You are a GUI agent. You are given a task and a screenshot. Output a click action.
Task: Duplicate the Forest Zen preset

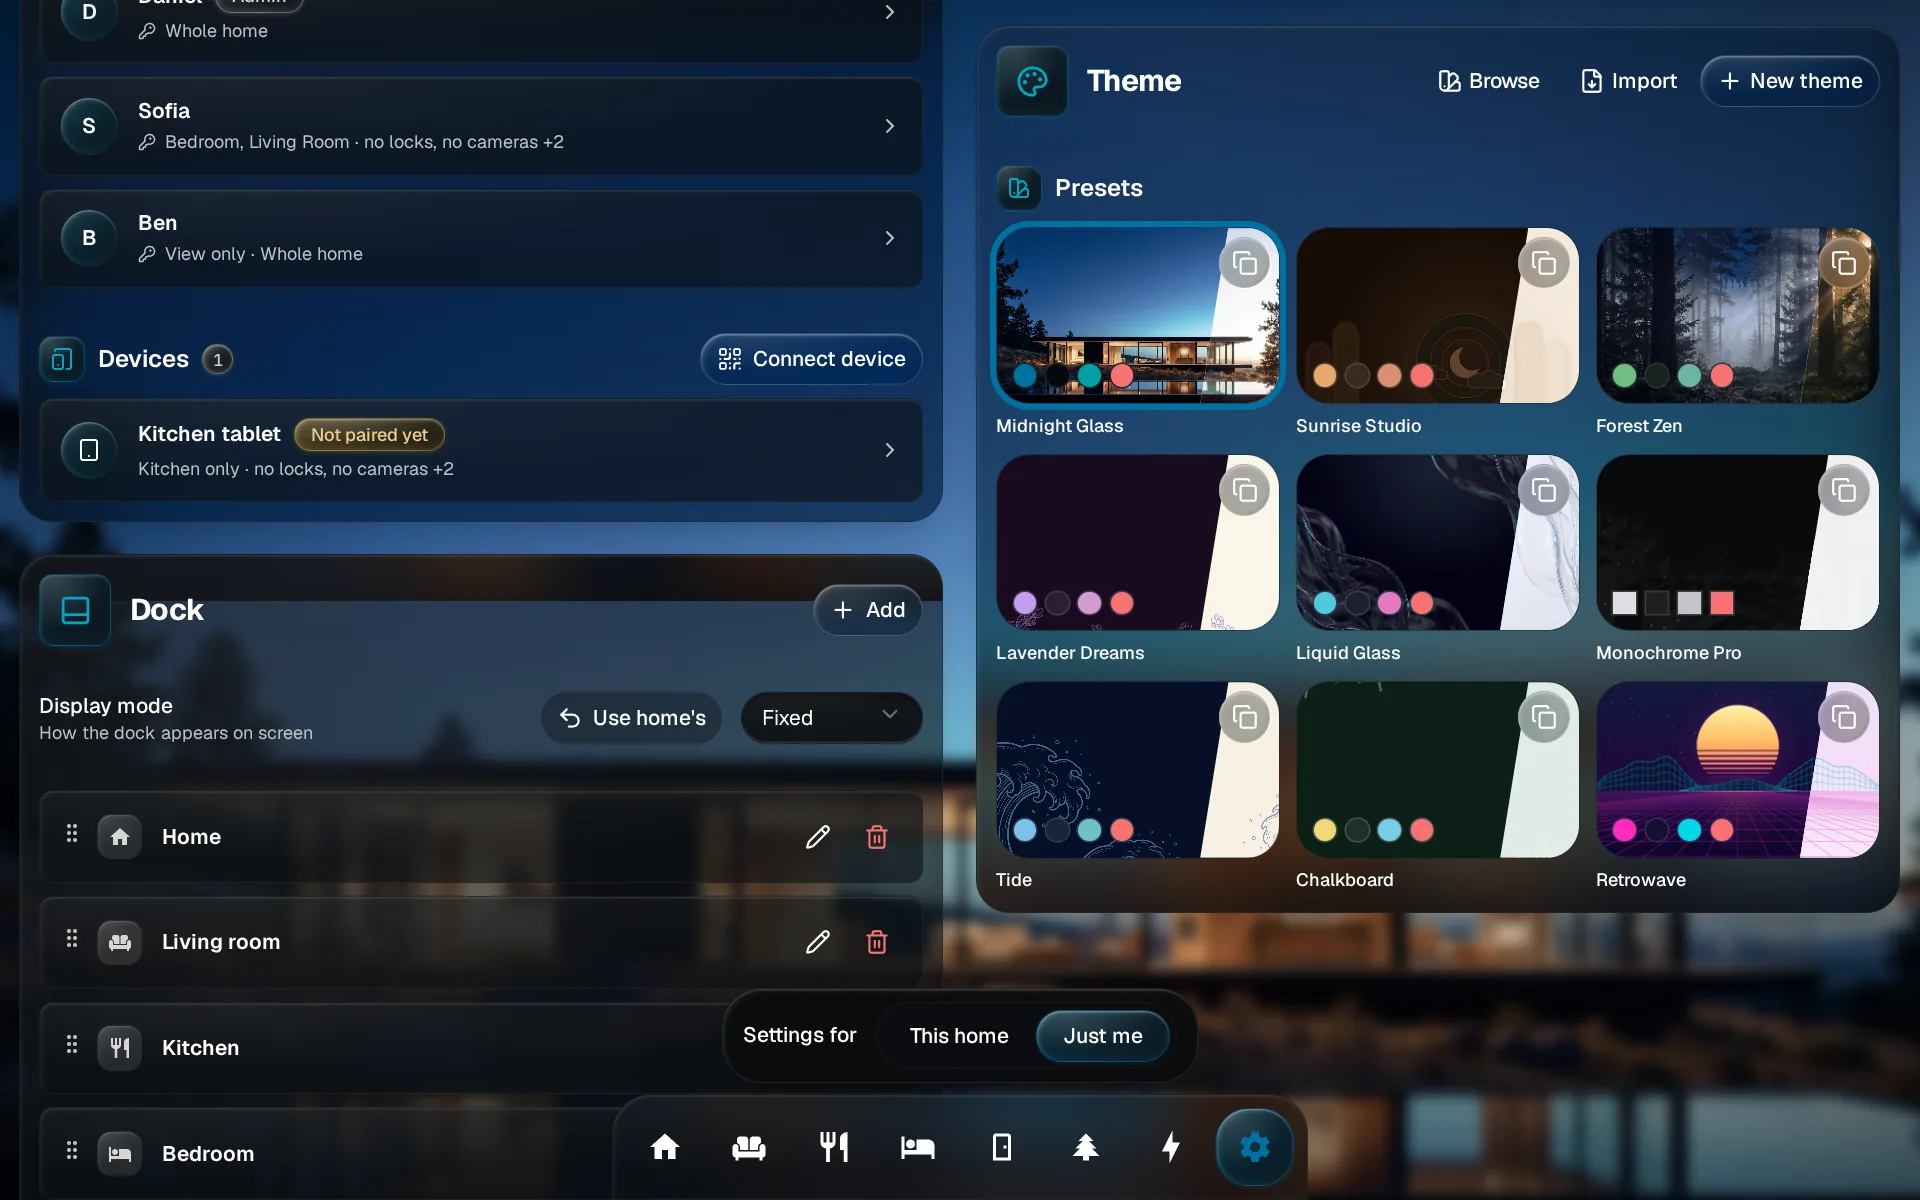pos(1844,264)
